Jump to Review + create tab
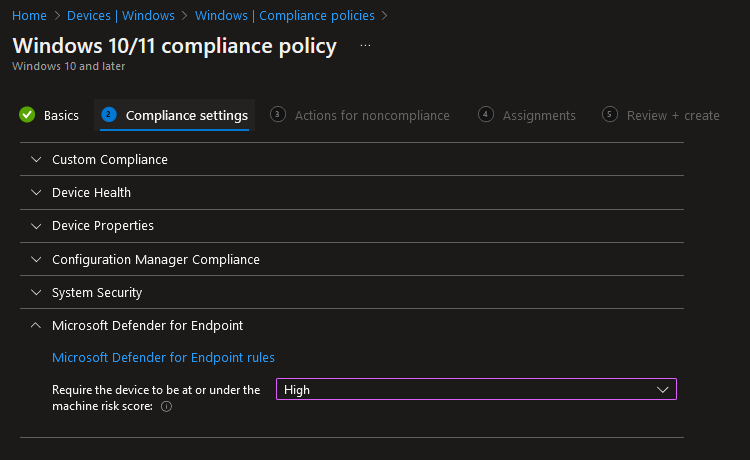 pos(673,116)
